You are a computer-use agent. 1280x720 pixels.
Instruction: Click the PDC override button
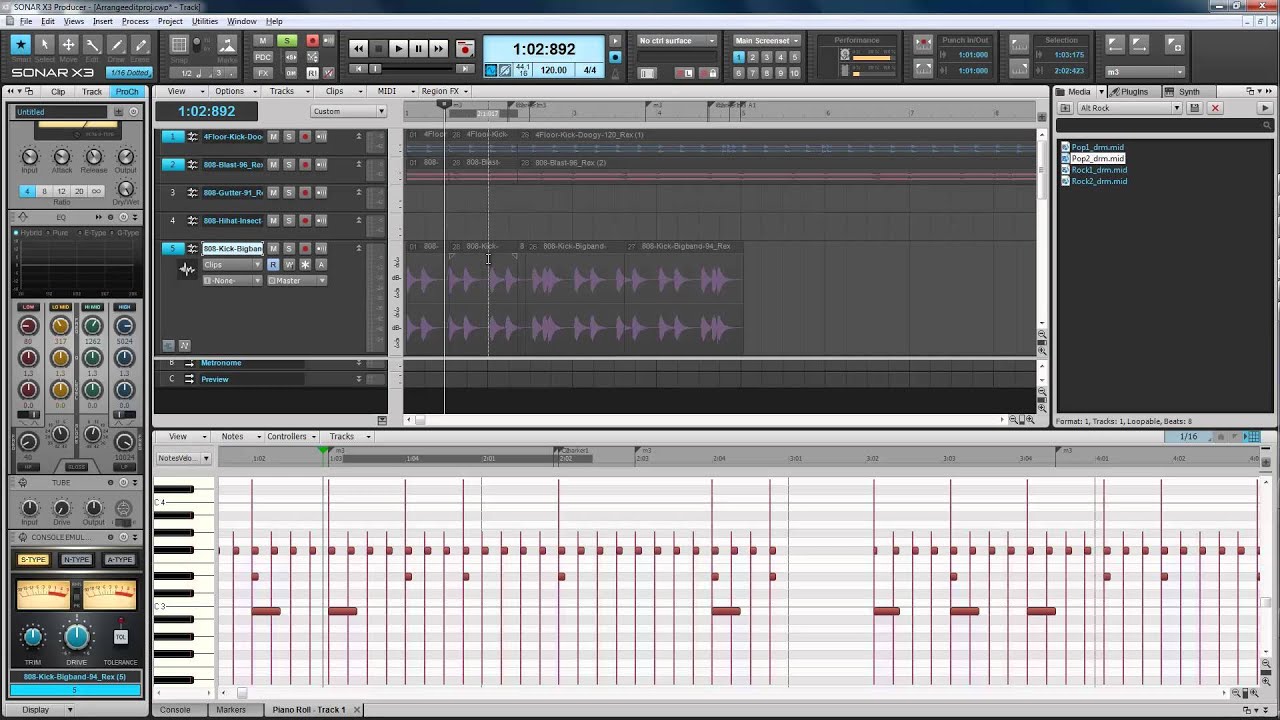pos(263,57)
